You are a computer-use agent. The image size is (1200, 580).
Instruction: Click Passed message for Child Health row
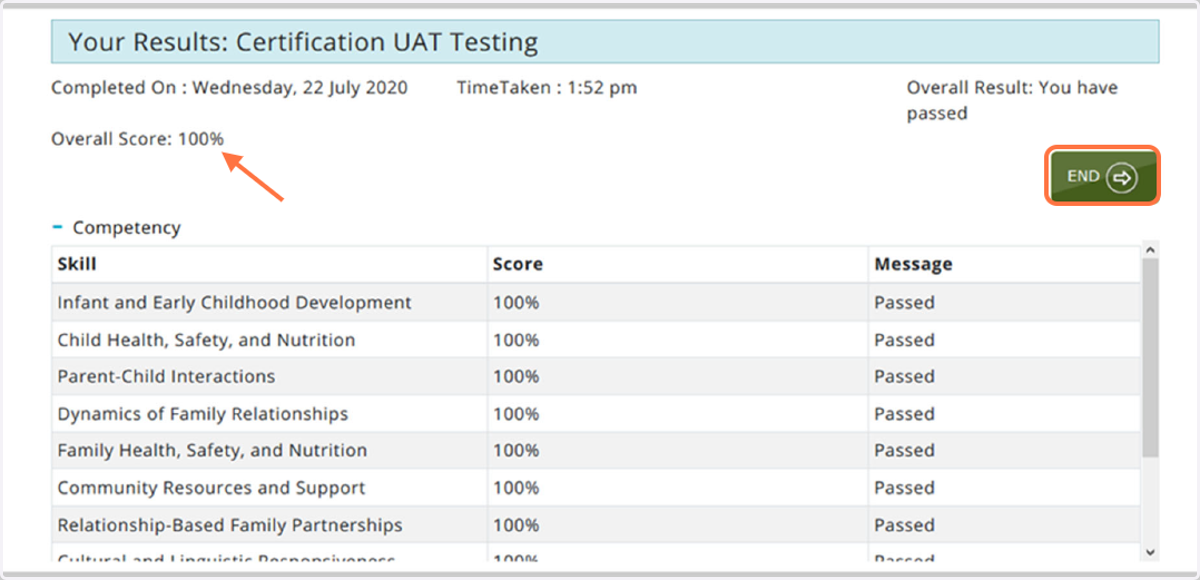904,340
